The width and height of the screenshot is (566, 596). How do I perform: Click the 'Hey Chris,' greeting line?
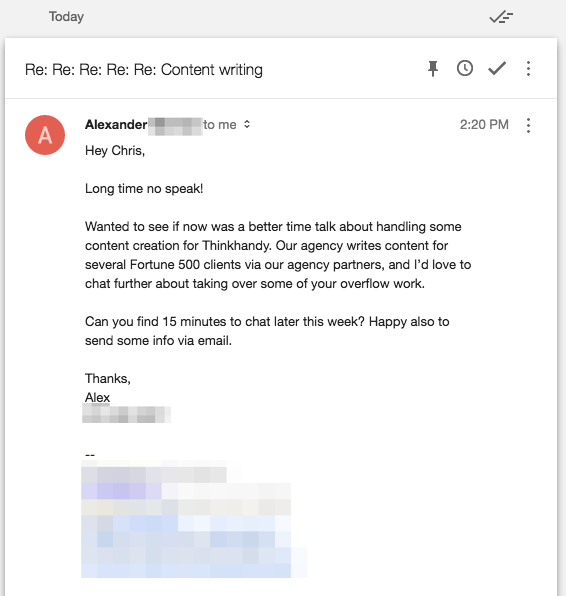tap(115, 151)
